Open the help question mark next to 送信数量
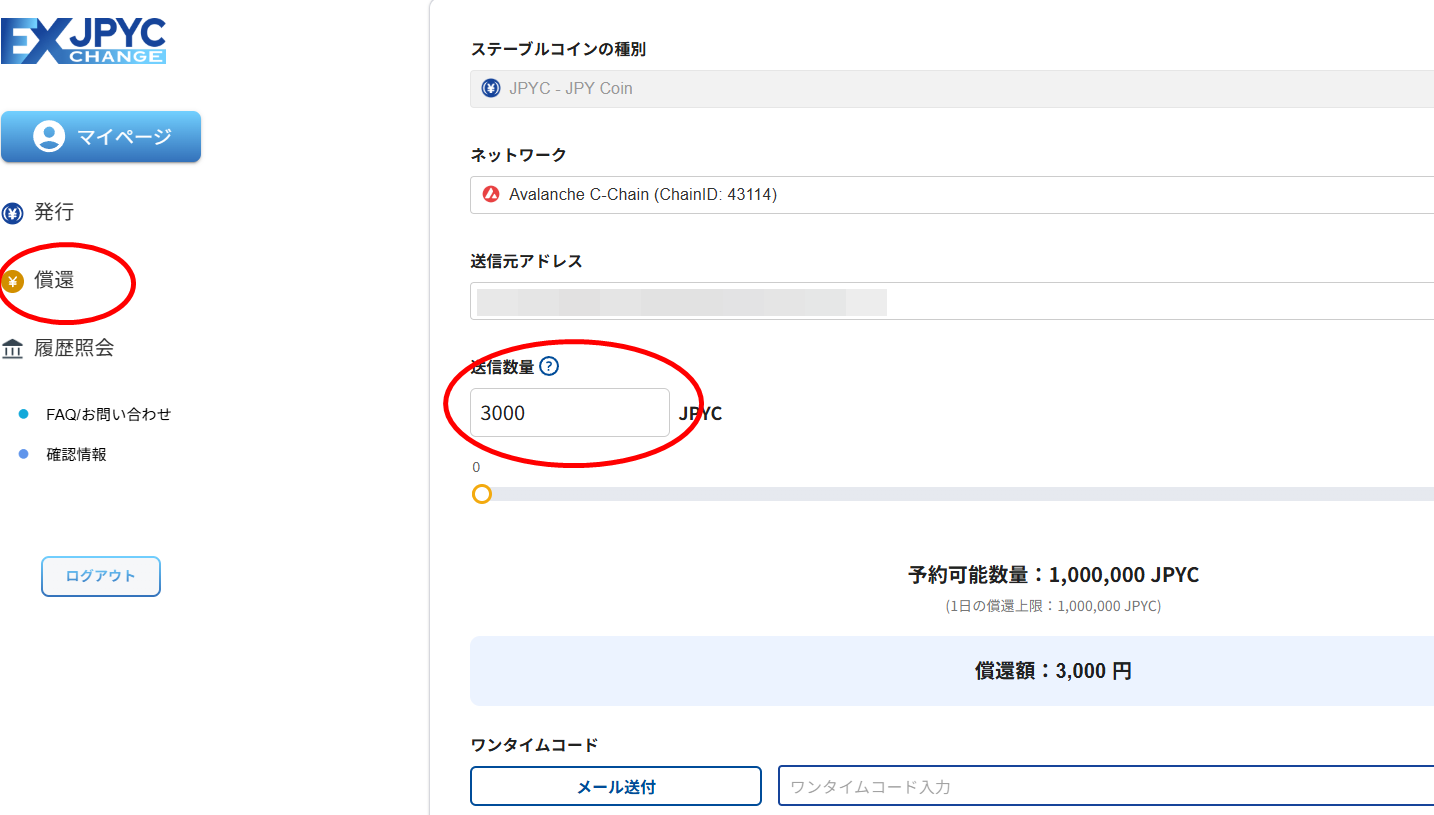The image size is (1434, 815). pos(549,366)
